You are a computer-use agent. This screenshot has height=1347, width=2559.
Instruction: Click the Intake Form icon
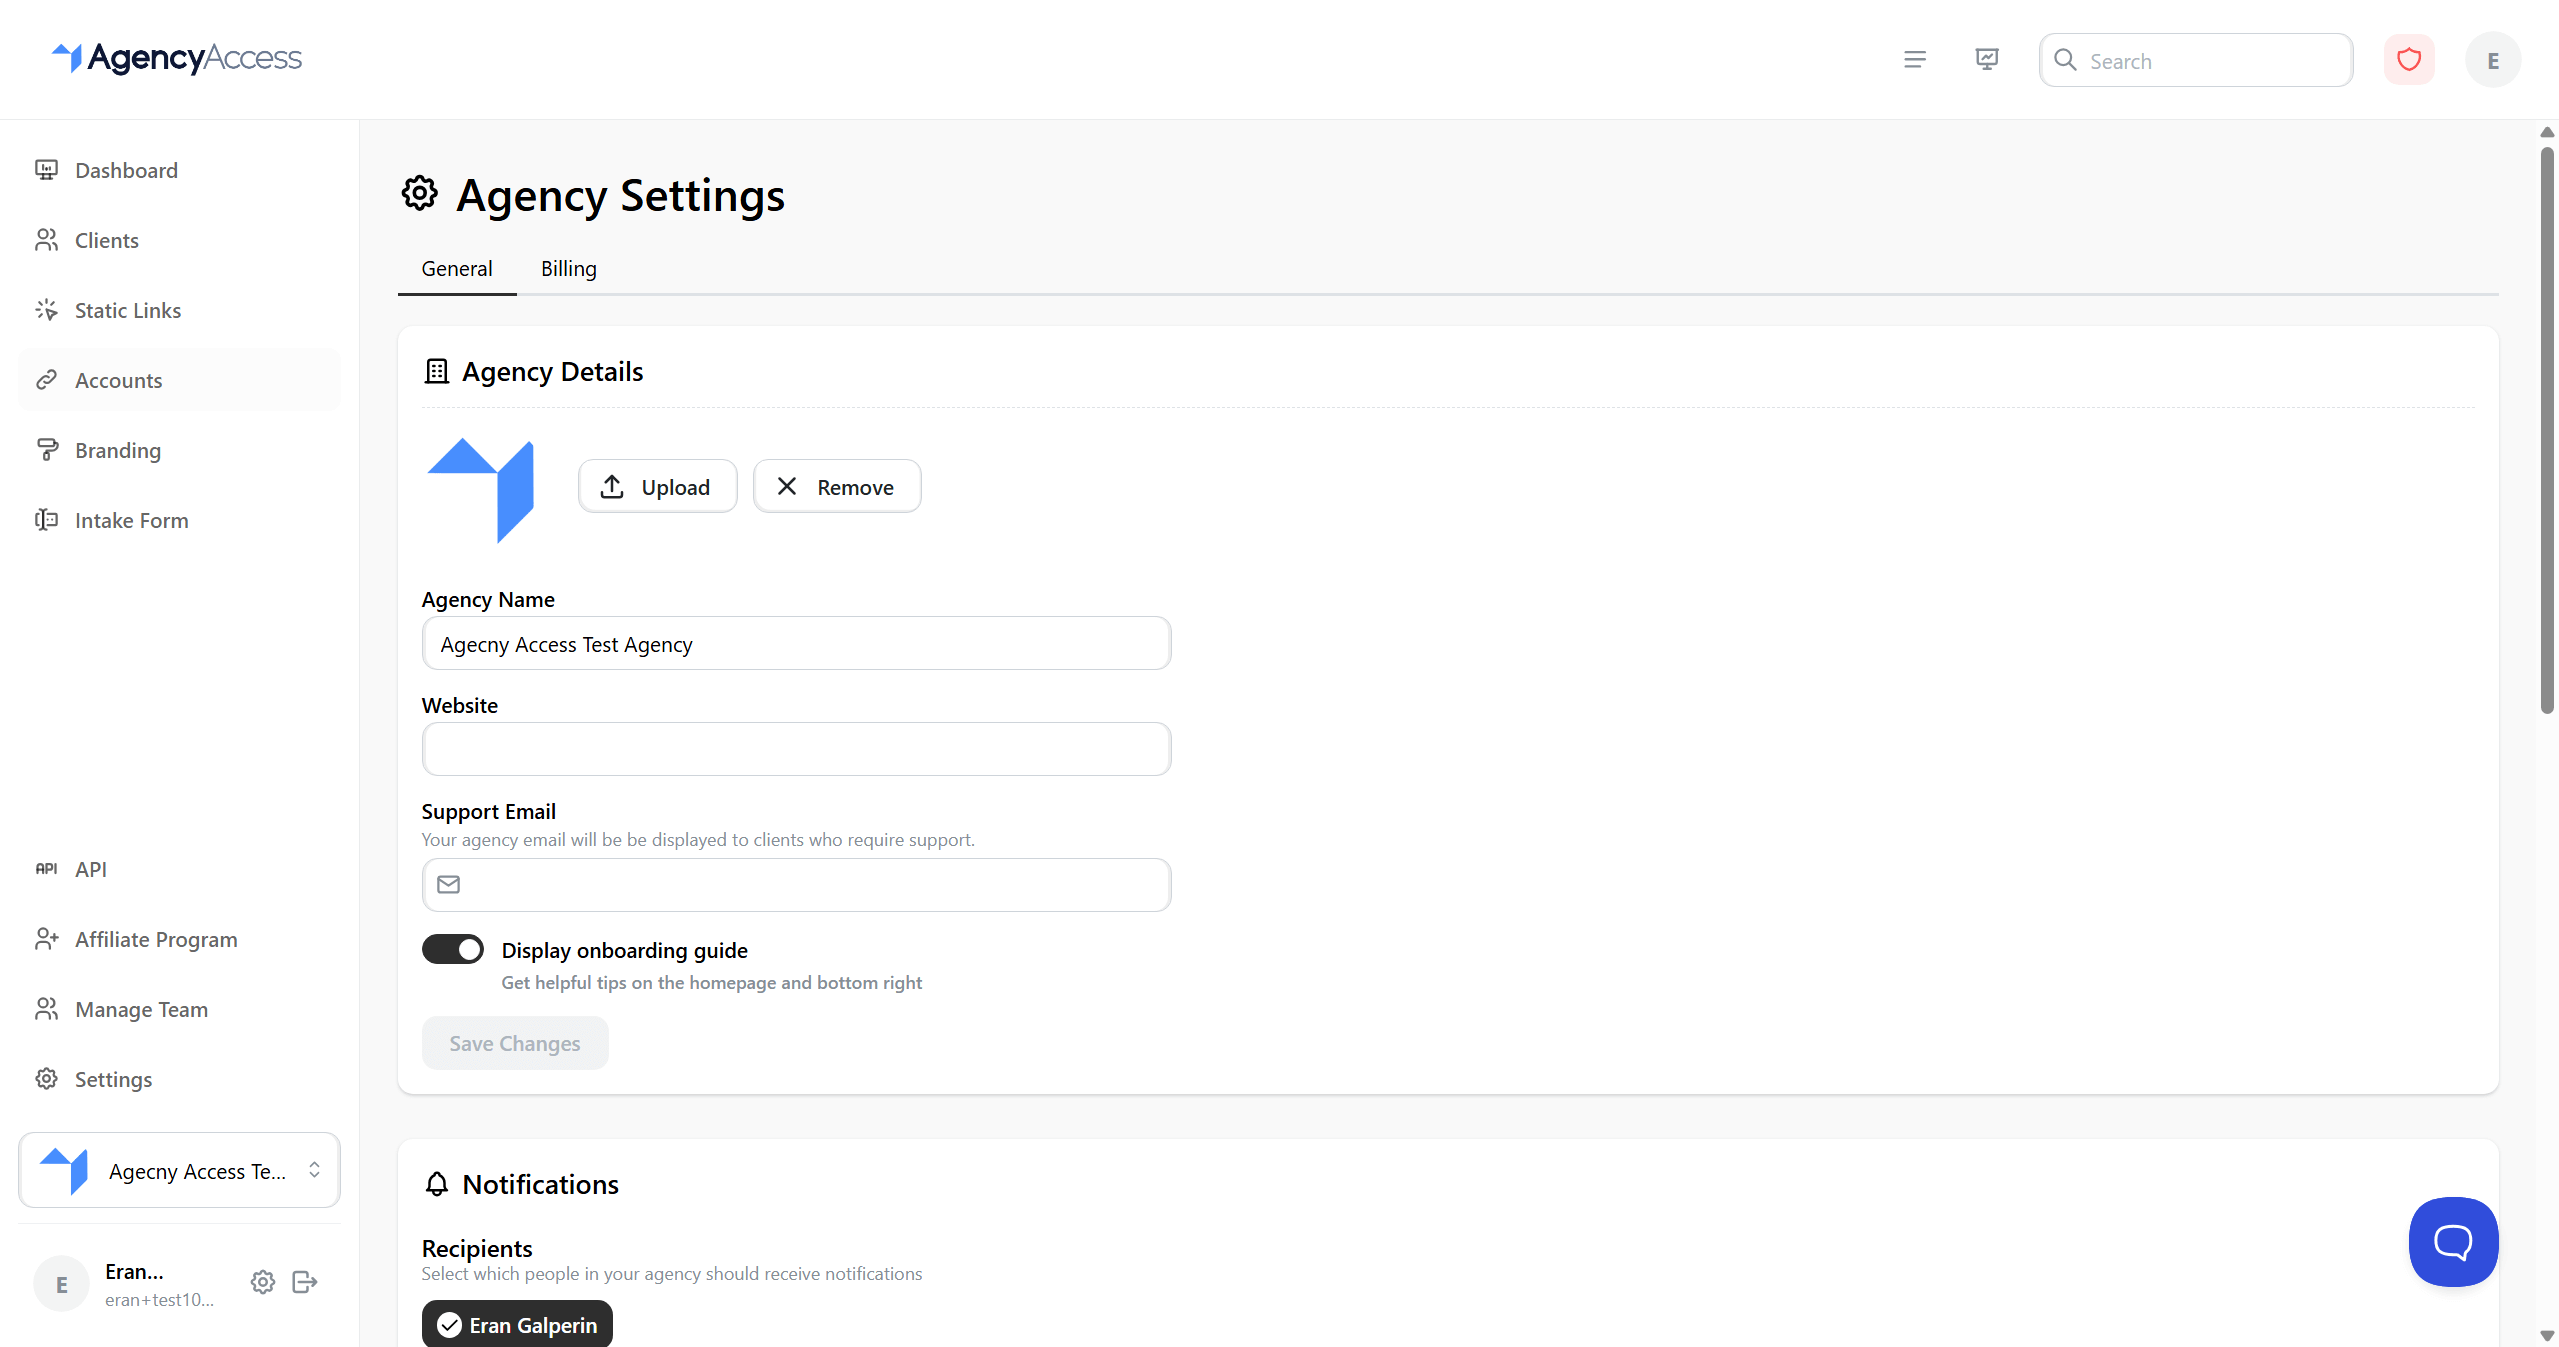46,520
